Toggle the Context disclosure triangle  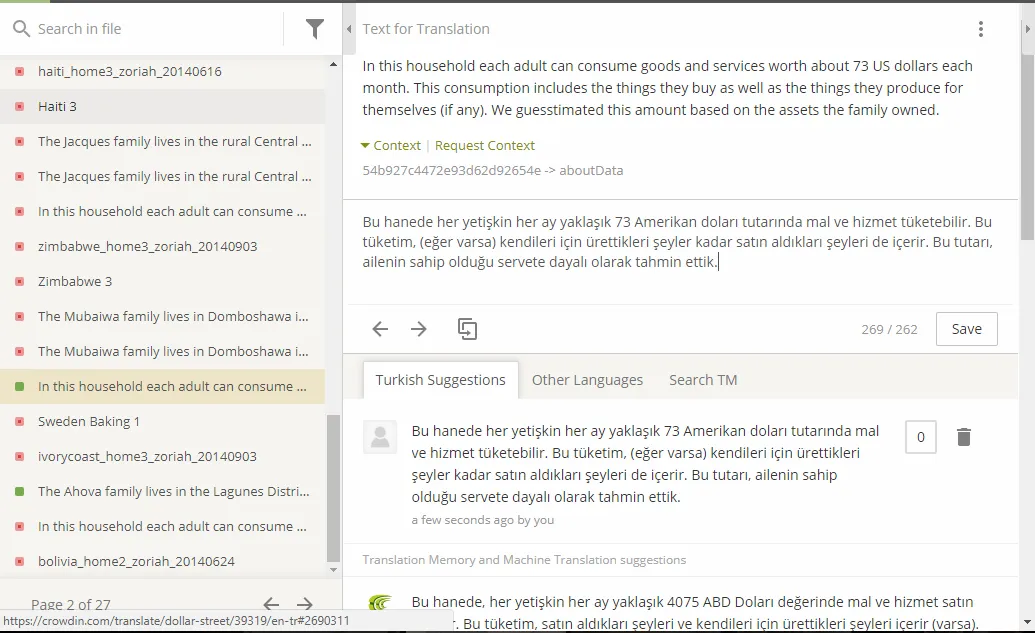tap(365, 145)
